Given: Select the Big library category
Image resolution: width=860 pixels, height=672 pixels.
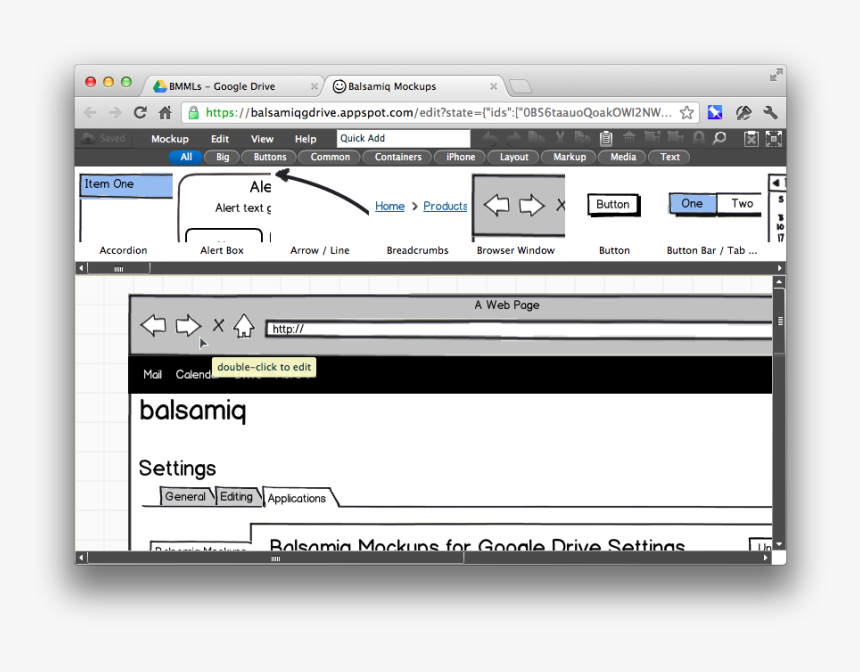Looking at the screenshot, I should pos(223,157).
